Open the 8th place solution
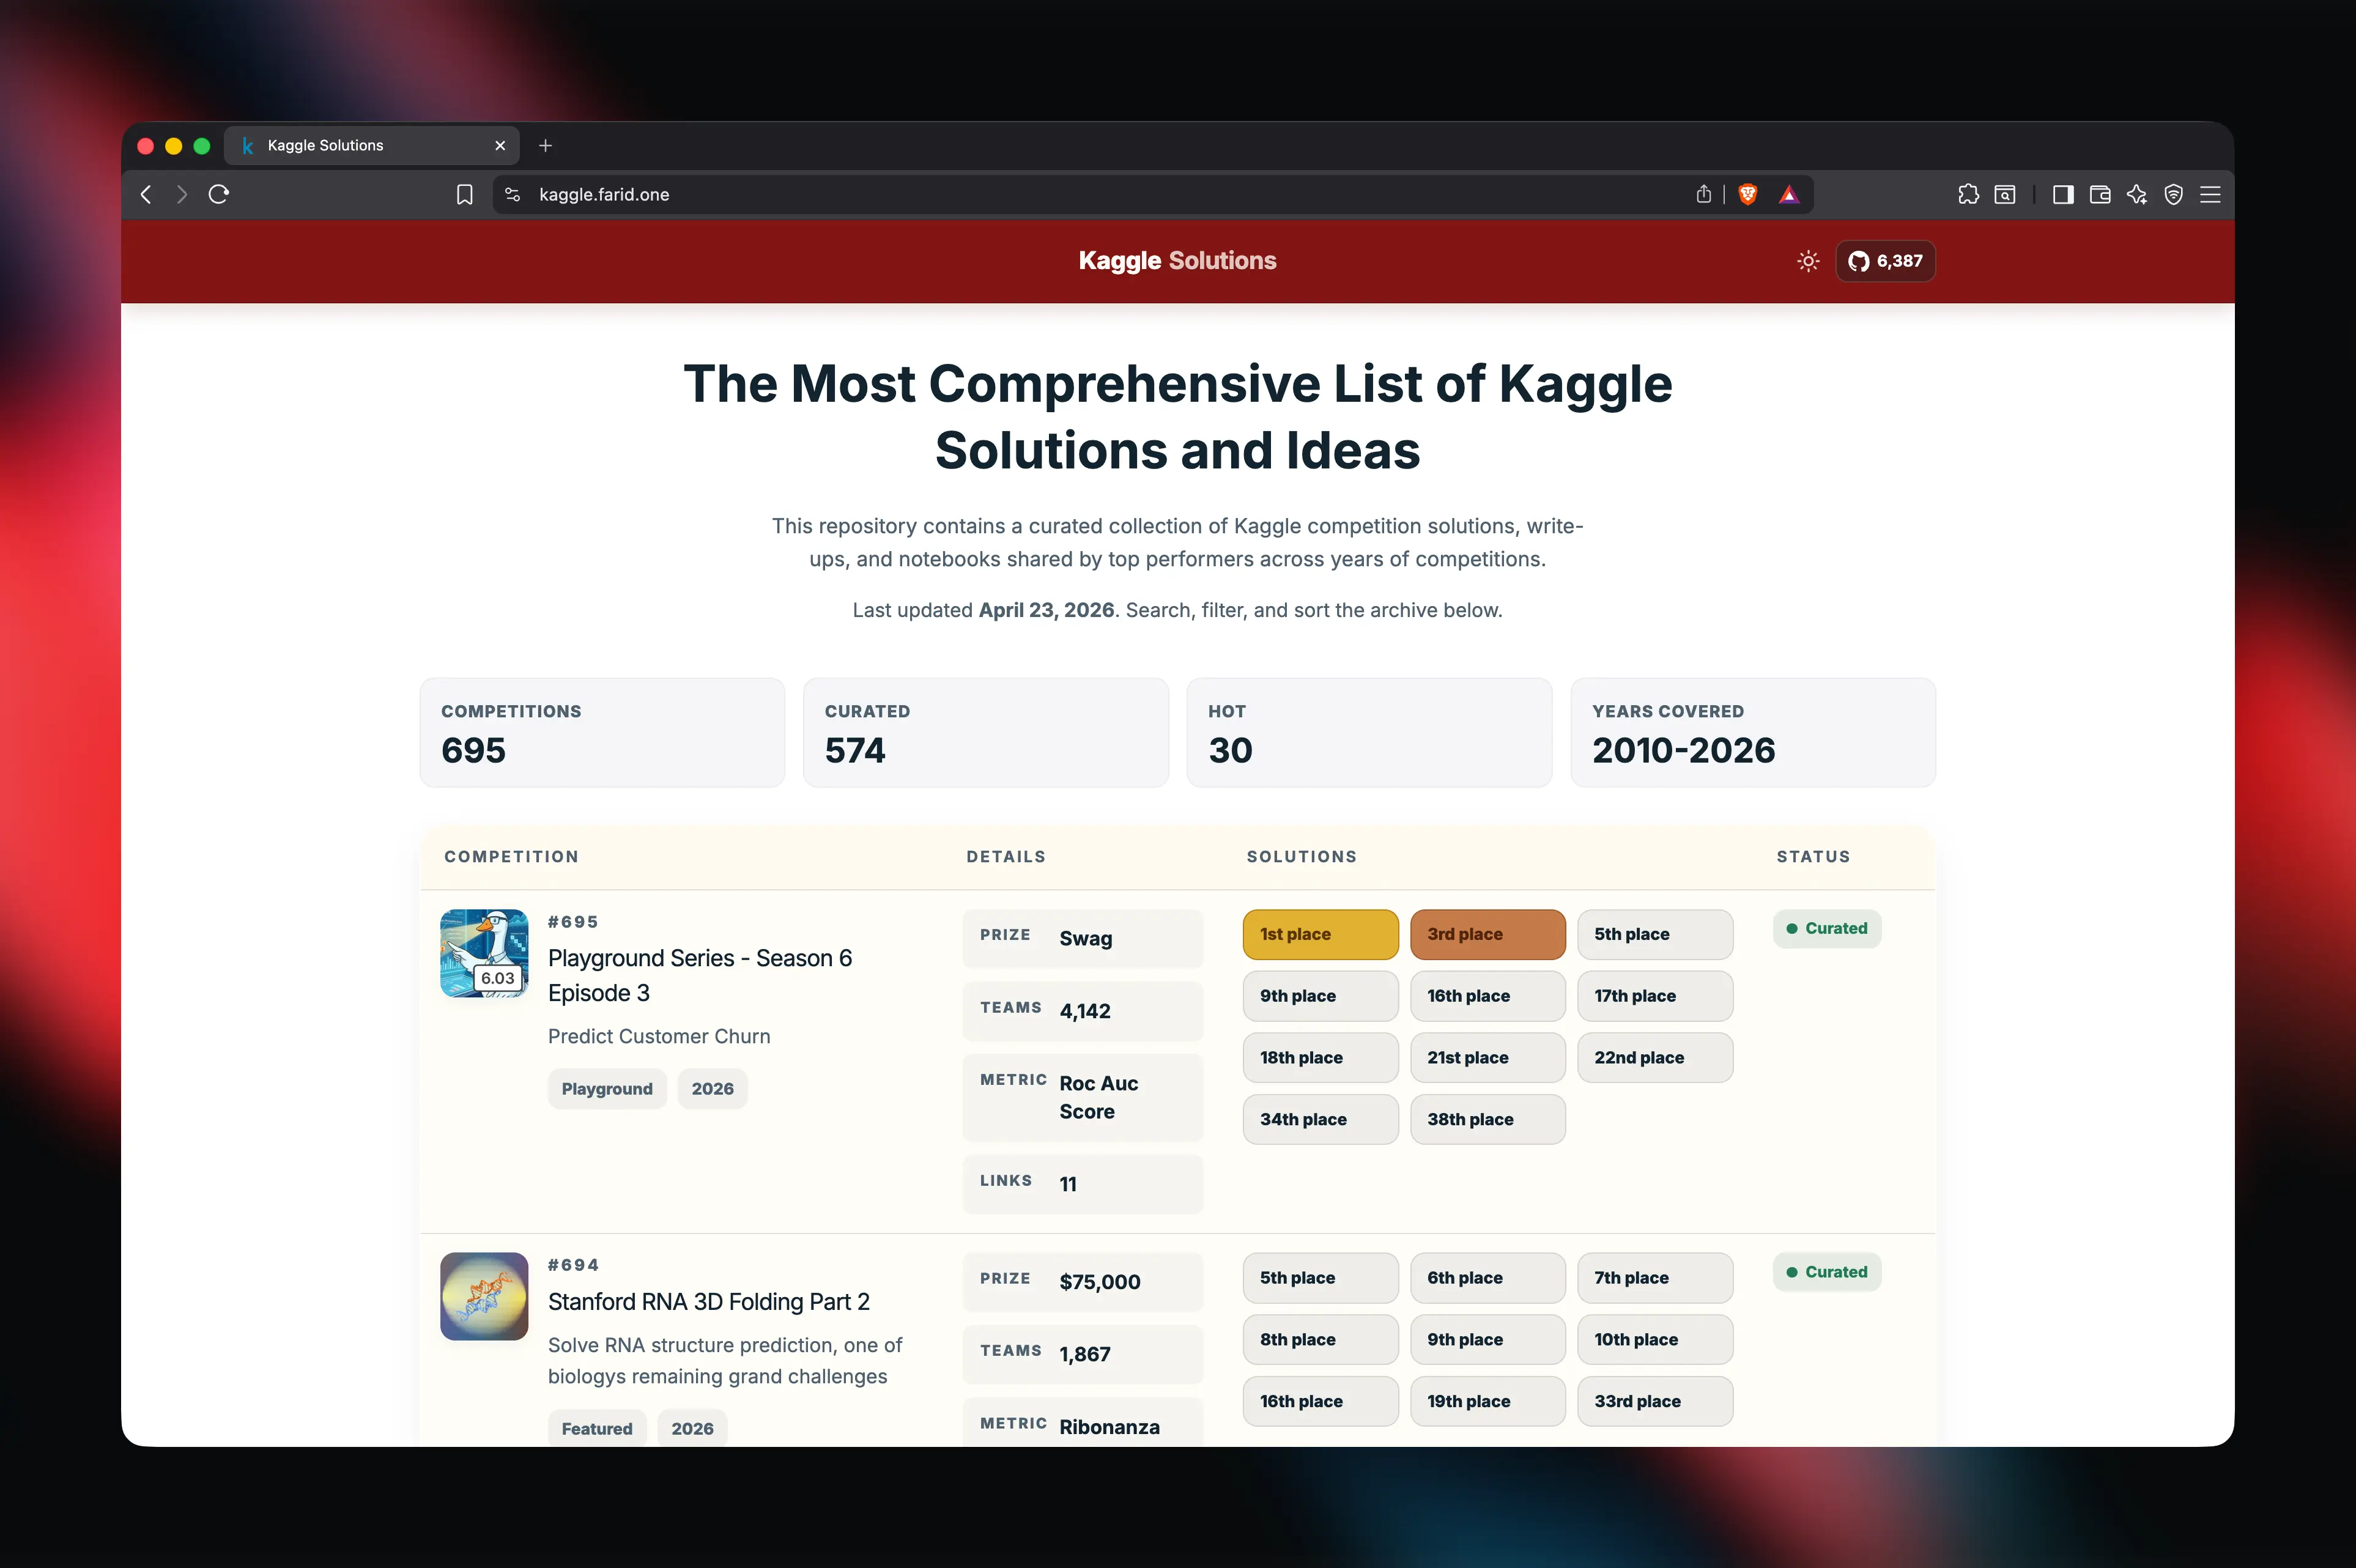The height and width of the screenshot is (1568, 2356). coord(1320,1339)
